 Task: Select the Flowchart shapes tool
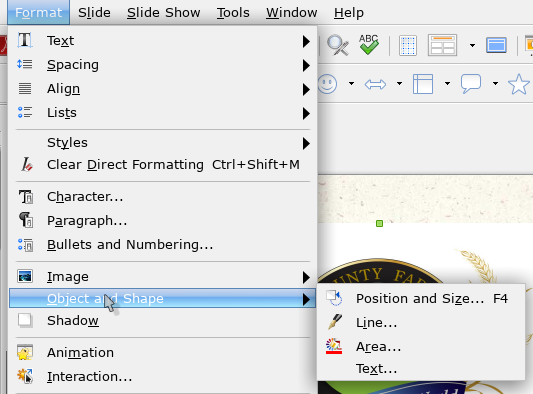pos(423,84)
